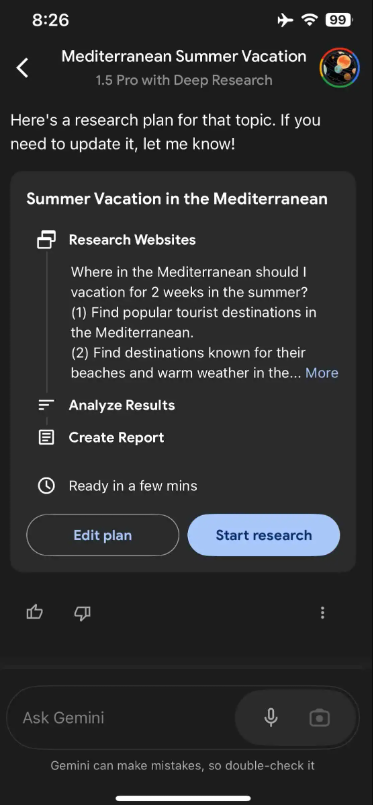Click the Edit plan button

pos(103,535)
